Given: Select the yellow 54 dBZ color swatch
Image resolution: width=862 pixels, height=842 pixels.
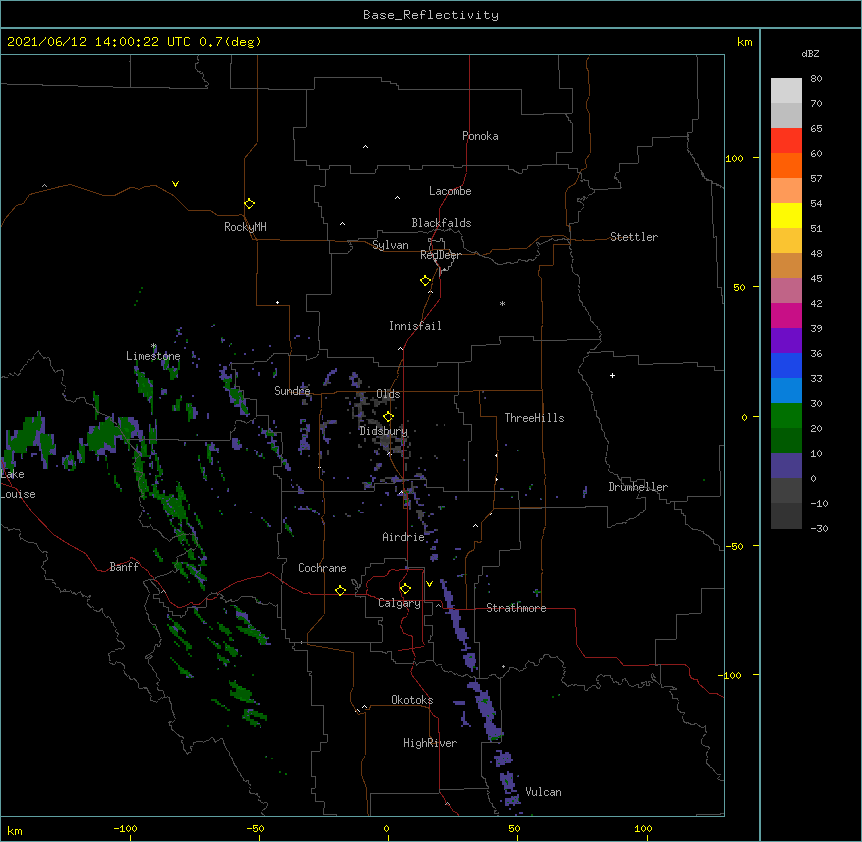Looking at the screenshot, I should [786, 215].
